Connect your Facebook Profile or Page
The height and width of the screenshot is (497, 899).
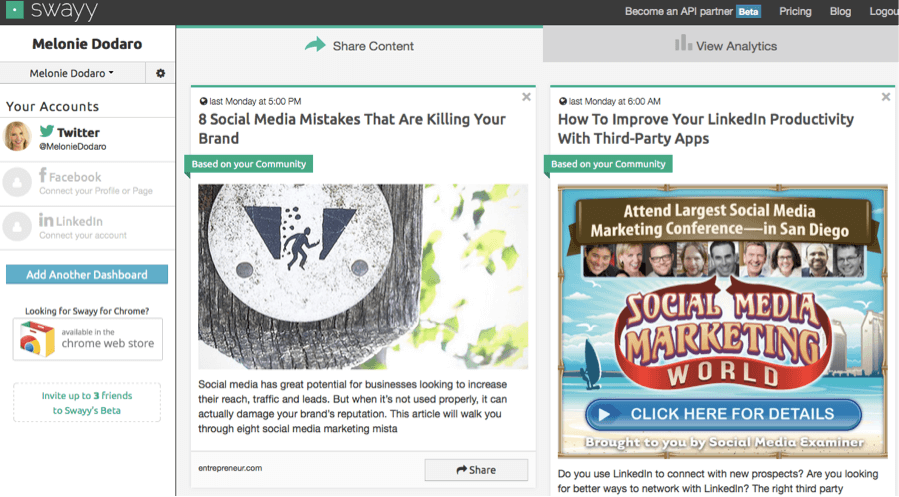tap(96, 191)
